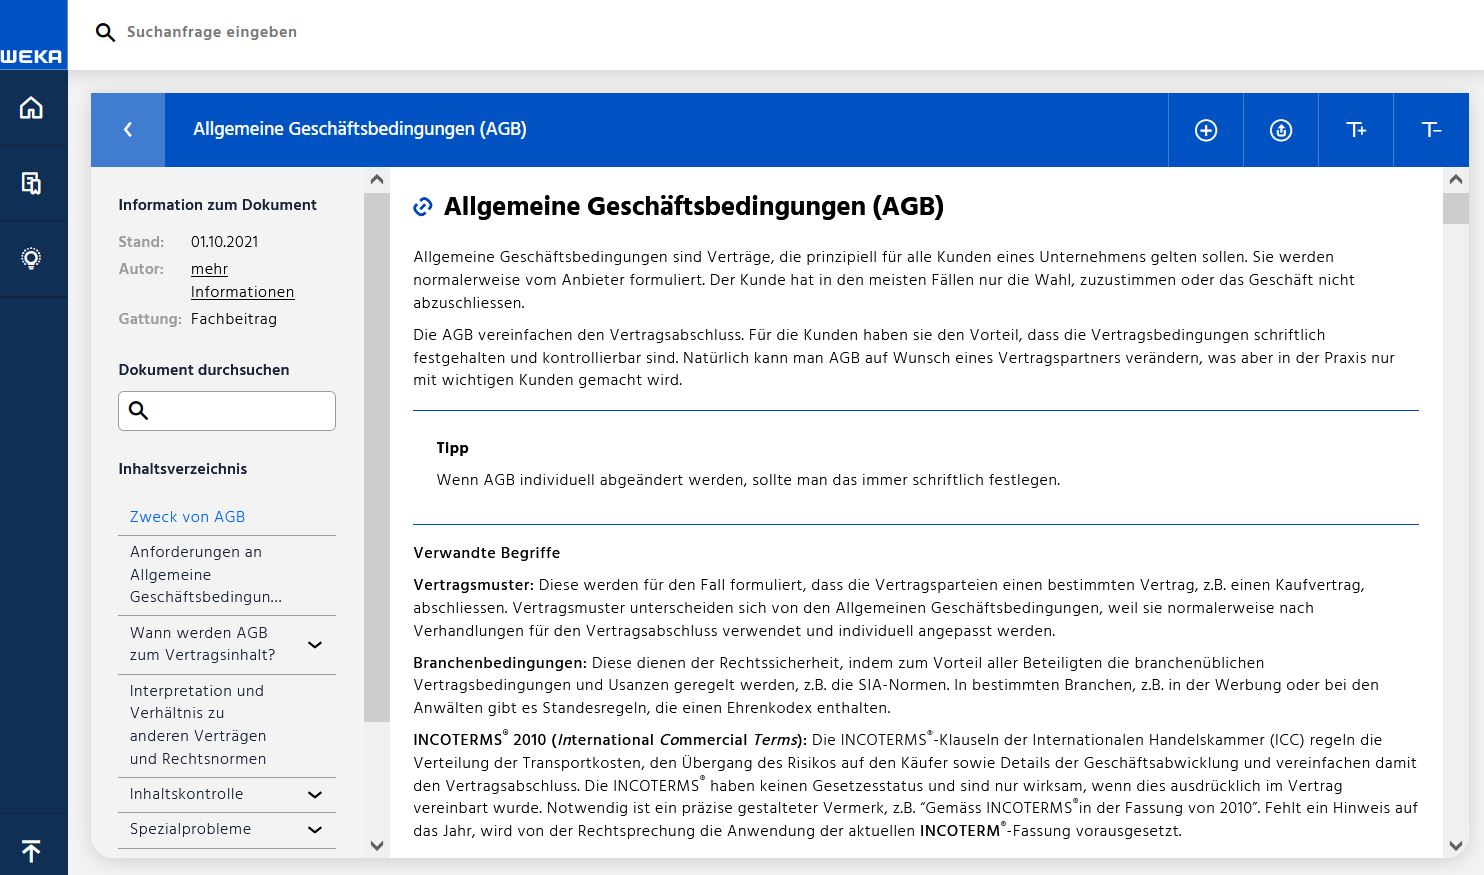Click the lightbulb tips icon

pos(32,259)
